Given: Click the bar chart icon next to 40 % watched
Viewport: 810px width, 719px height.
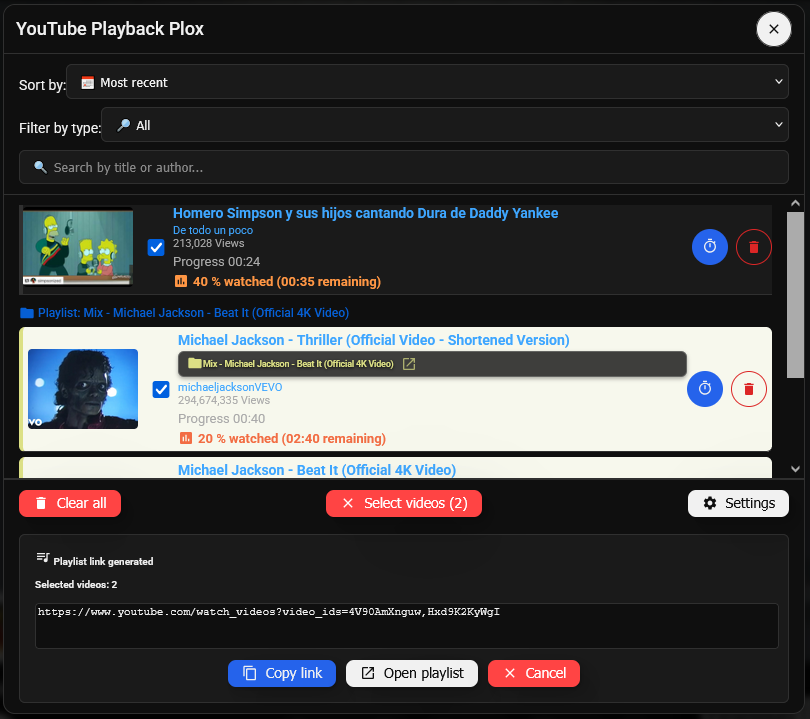Looking at the screenshot, I should click(x=181, y=282).
